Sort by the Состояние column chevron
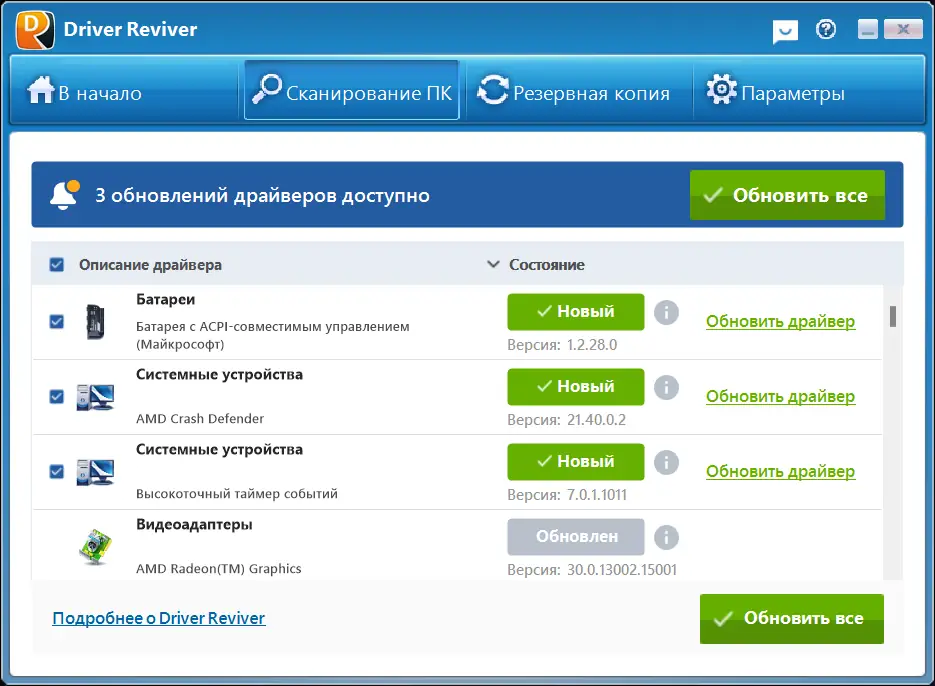 click(x=493, y=264)
